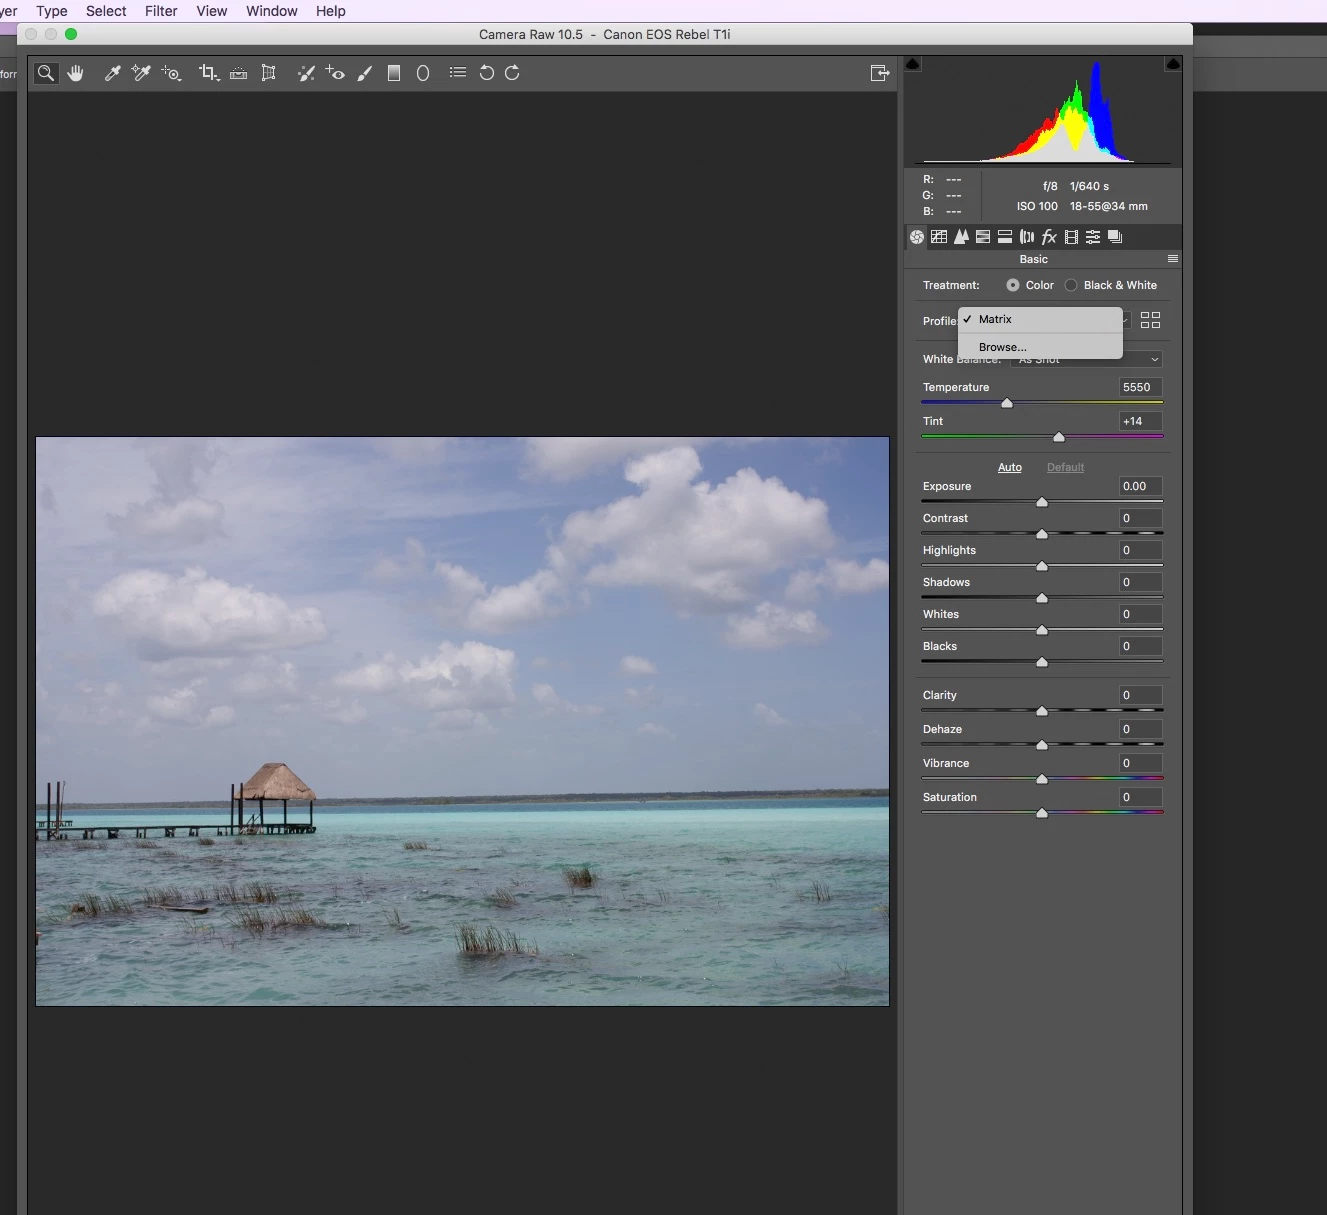1327x1215 pixels.
Task: Open the Window menu
Action: pyautogui.click(x=272, y=11)
